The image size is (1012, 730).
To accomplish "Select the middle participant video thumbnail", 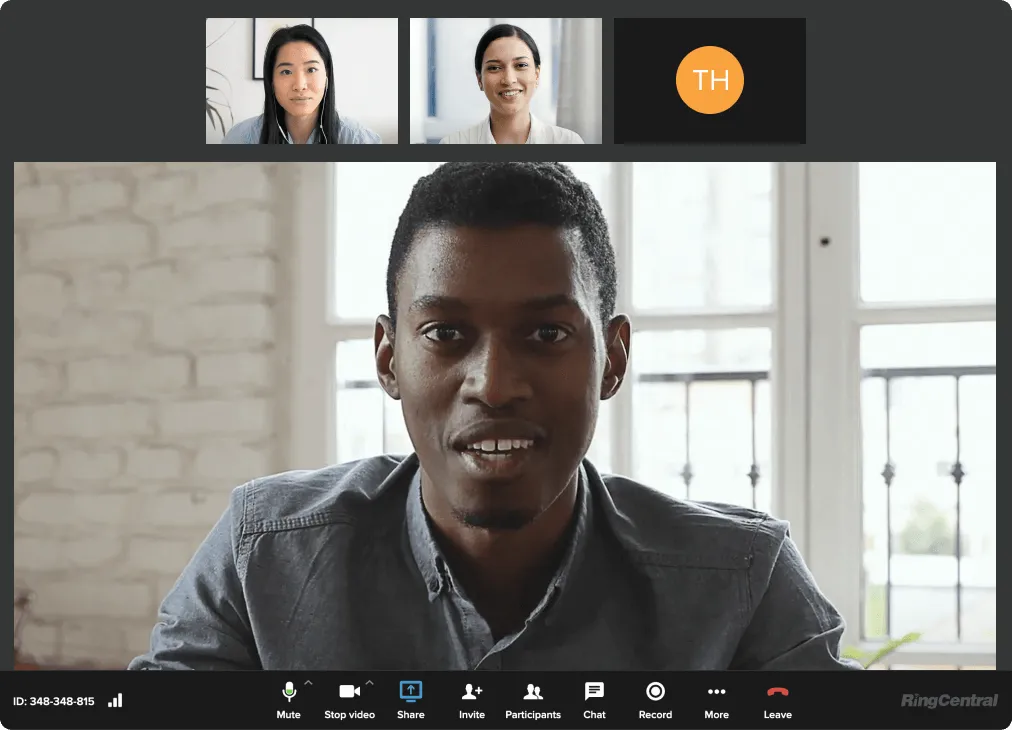I will point(505,81).
